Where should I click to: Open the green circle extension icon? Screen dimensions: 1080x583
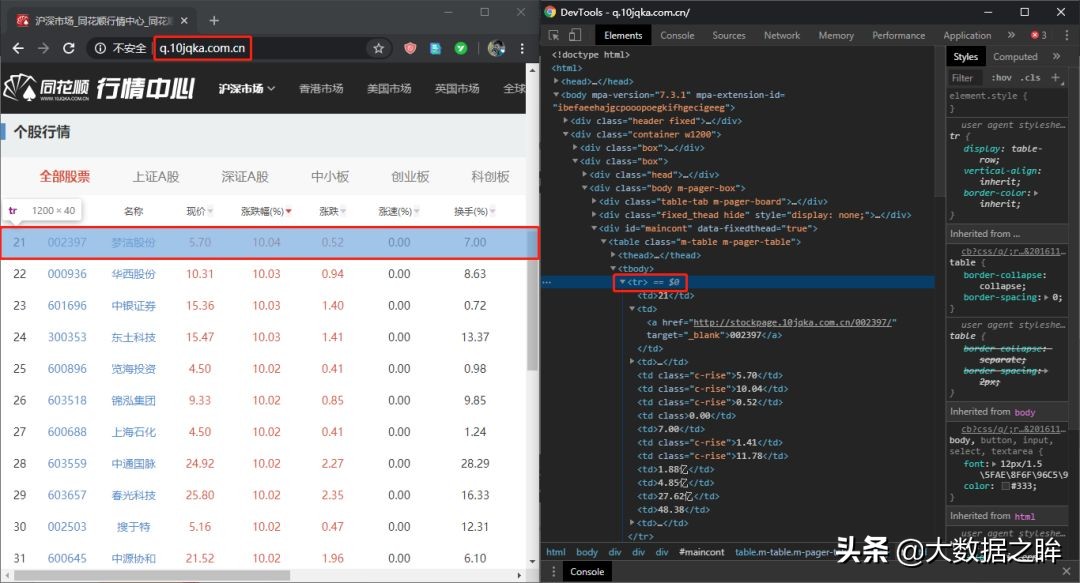(461, 48)
